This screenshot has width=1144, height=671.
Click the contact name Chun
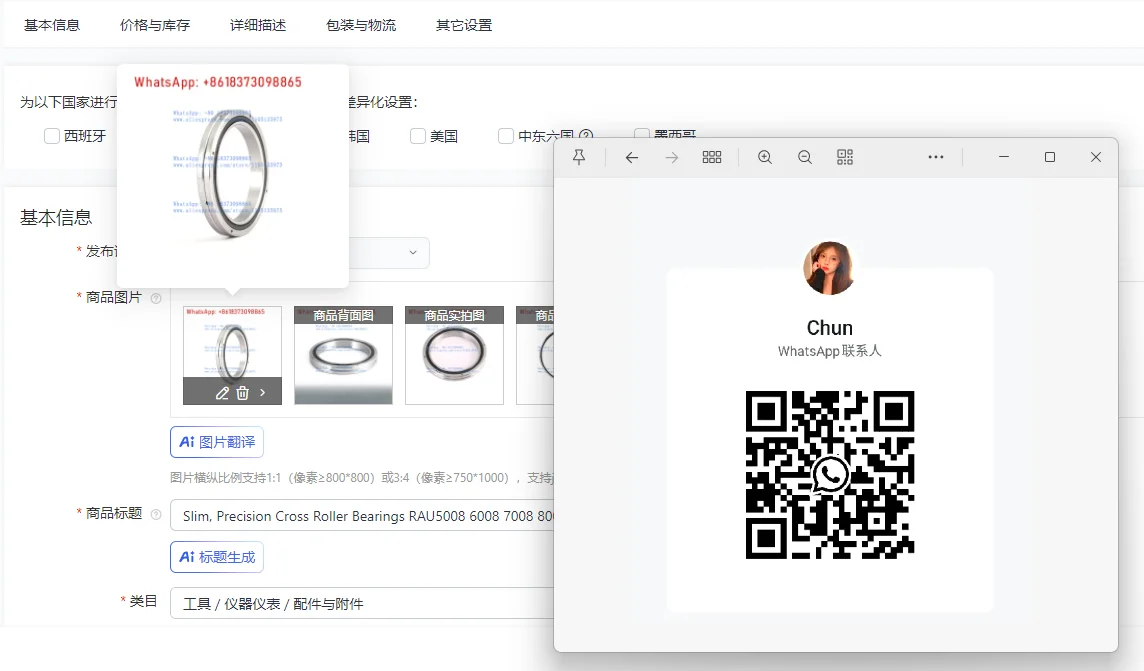830,327
